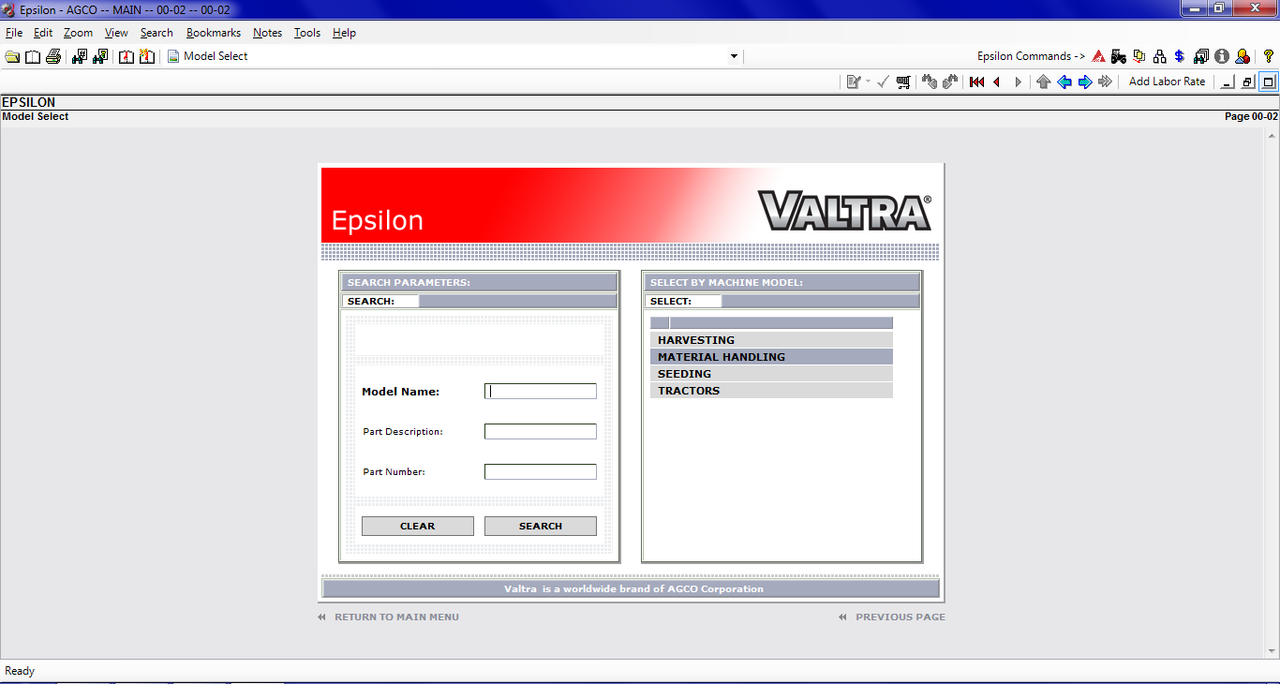Open the Edit menu
Screen dimensions: 1280x684
43,33
